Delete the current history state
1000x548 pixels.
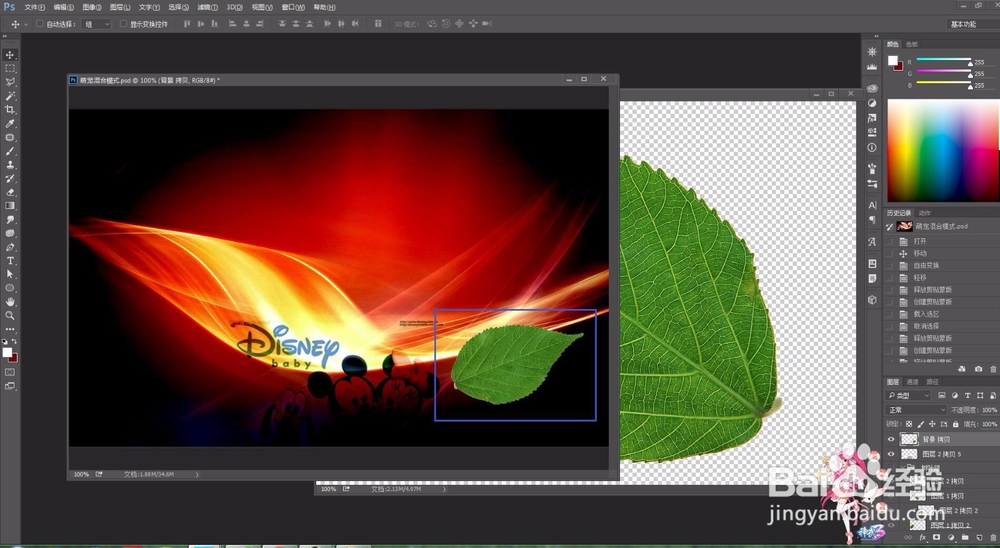click(x=993, y=369)
